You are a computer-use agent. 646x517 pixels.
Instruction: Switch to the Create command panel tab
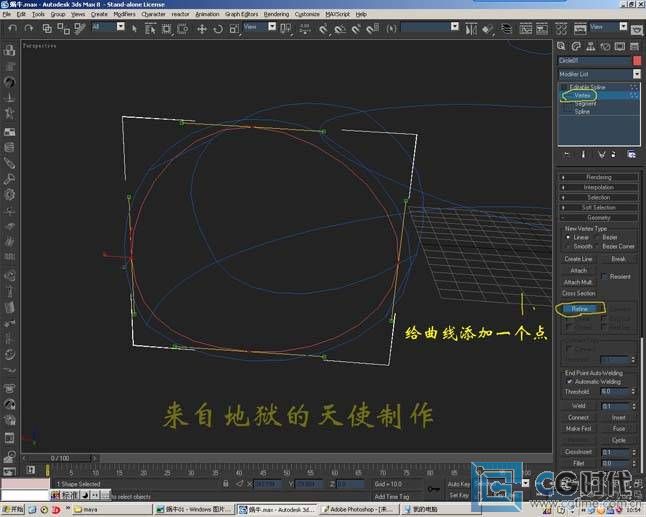coord(561,46)
